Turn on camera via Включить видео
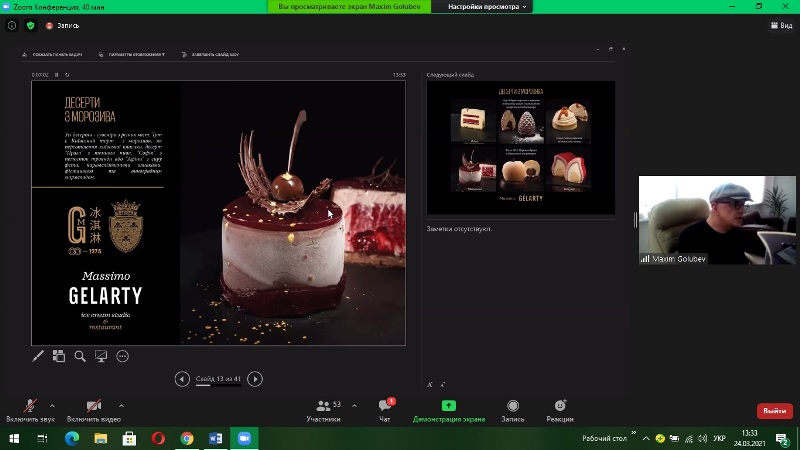Screen dimensions: 800x450 [x=93, y=409]
